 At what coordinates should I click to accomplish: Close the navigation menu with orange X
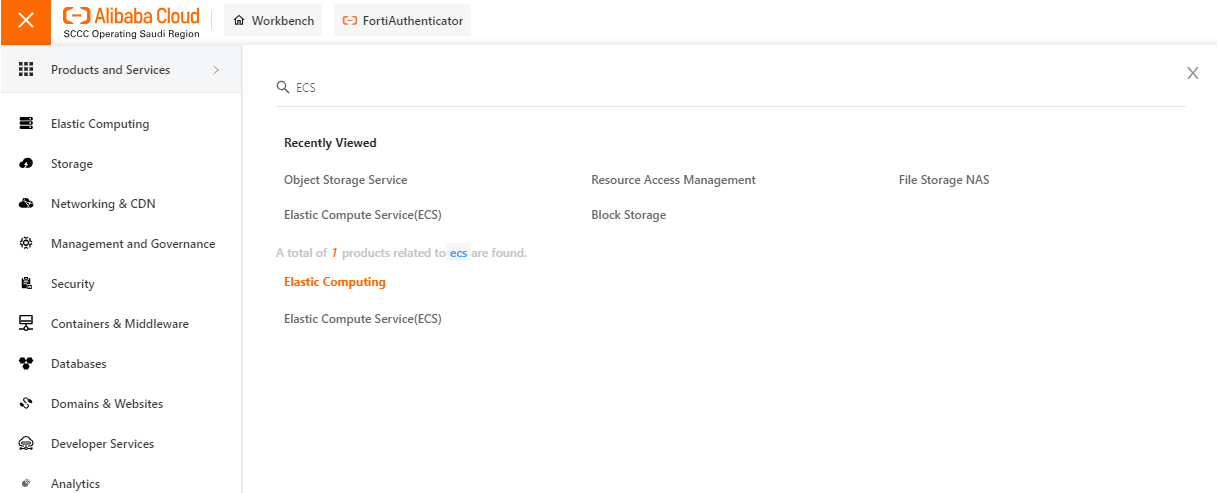coord(26,21)
